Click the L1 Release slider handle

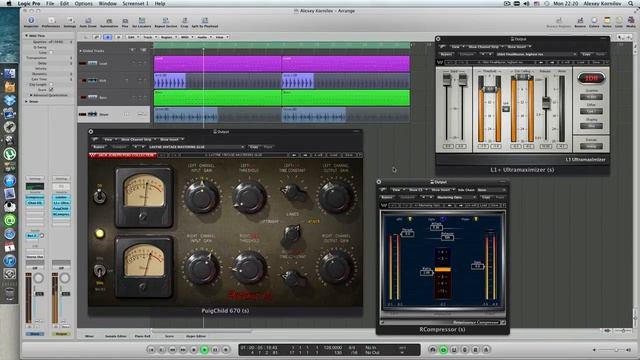click(x=546, y=102)
